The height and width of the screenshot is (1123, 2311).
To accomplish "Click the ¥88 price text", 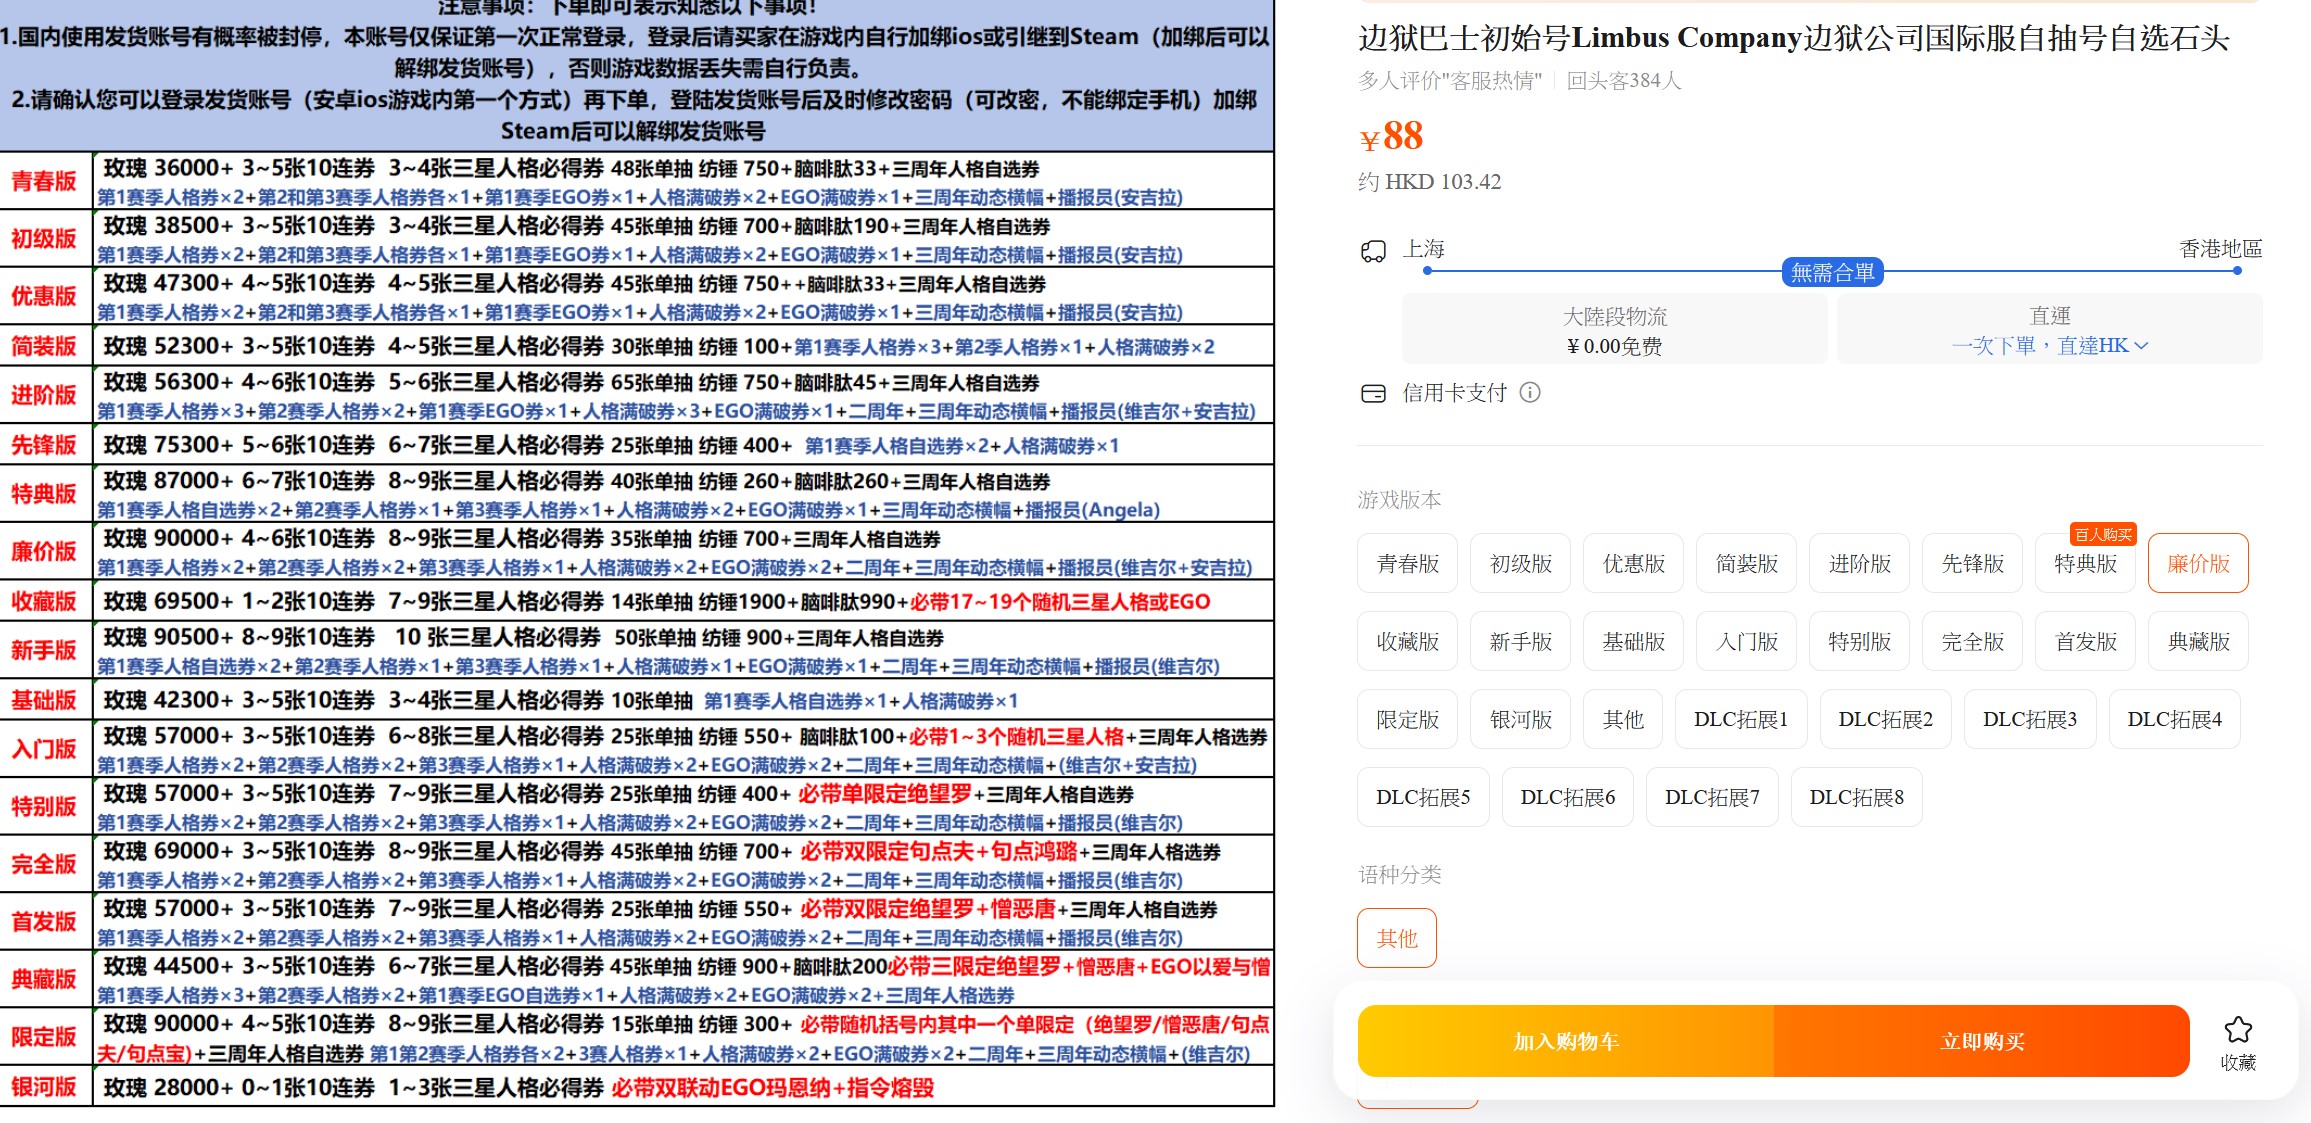I will [1391, 136].
